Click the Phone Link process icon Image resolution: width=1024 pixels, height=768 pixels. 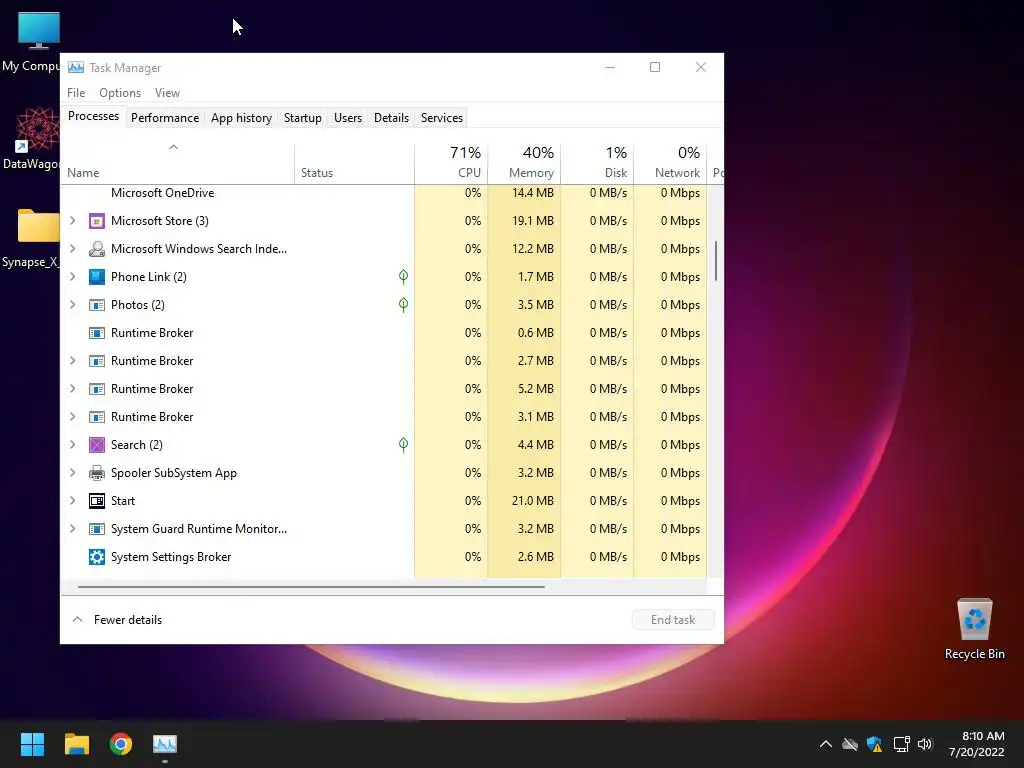coord(97,277)
